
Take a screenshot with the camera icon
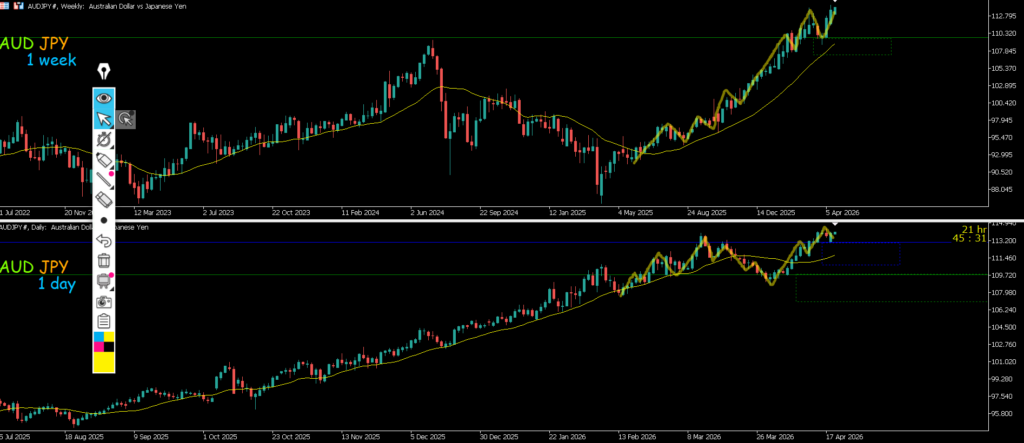click(x=104, y=301)
